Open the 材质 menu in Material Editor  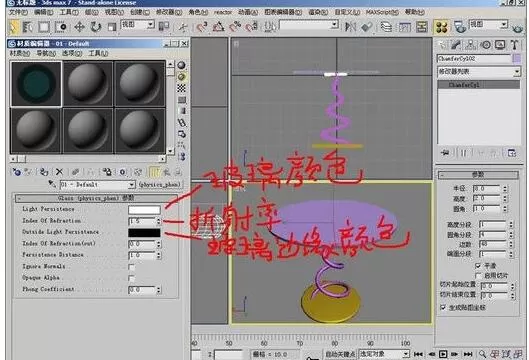pos(20,53)
